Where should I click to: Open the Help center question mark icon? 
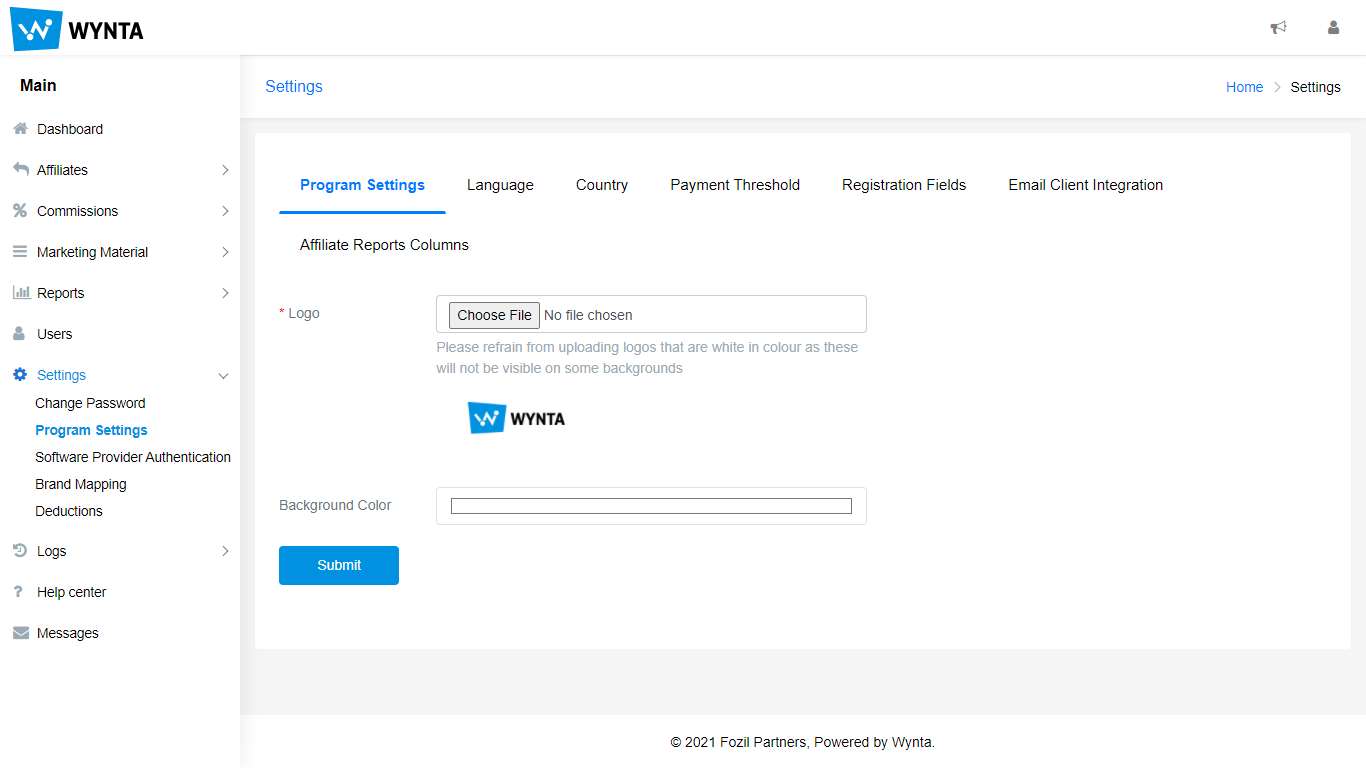[x=18, y=591]
